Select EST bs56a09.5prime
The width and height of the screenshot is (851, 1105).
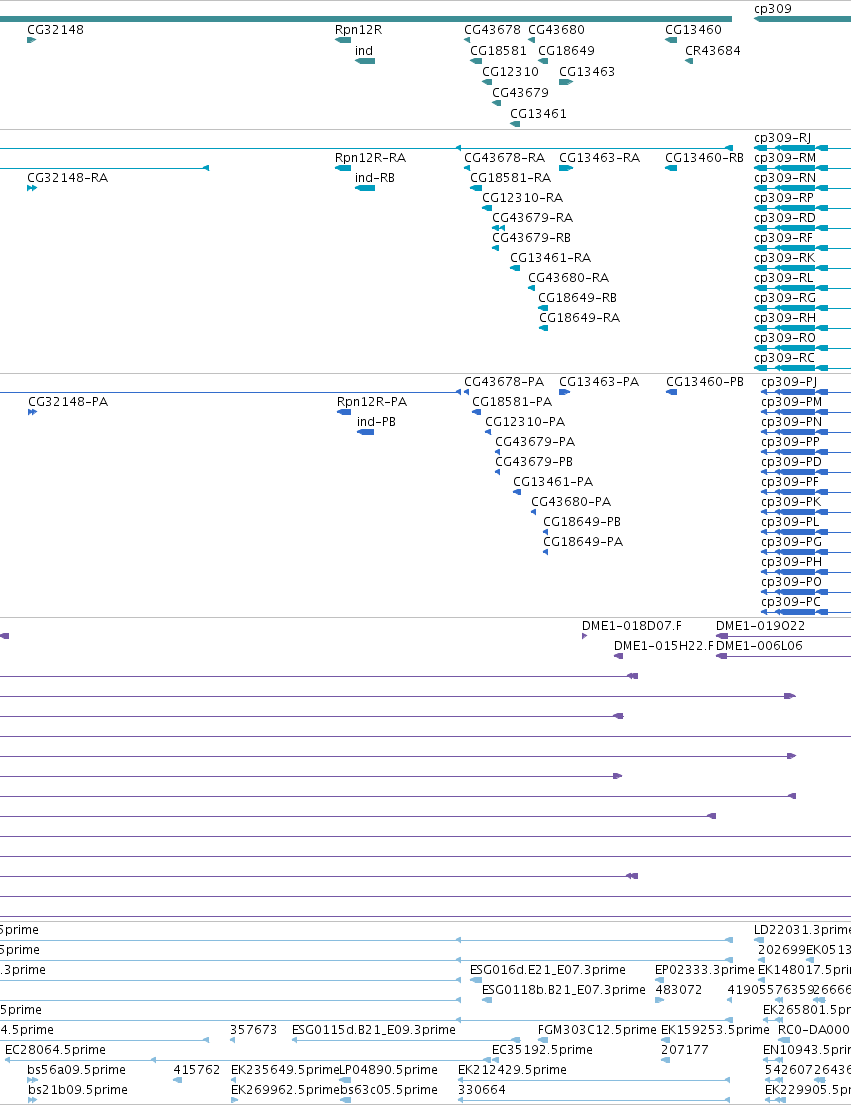[76, 1070]
